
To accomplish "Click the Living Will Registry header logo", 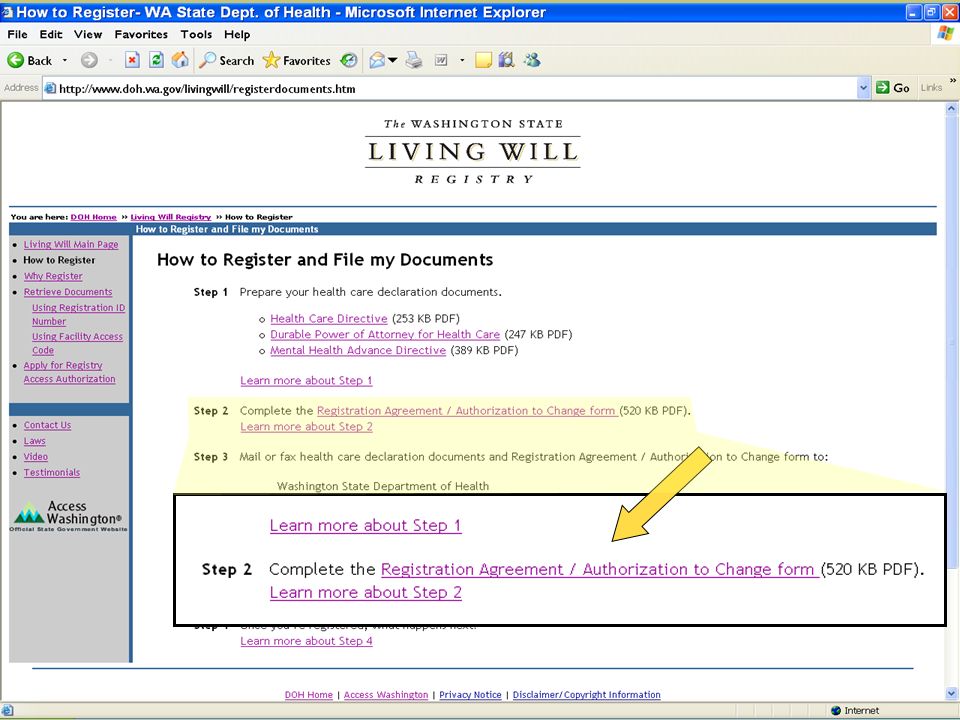I will [x=473, y=151].
